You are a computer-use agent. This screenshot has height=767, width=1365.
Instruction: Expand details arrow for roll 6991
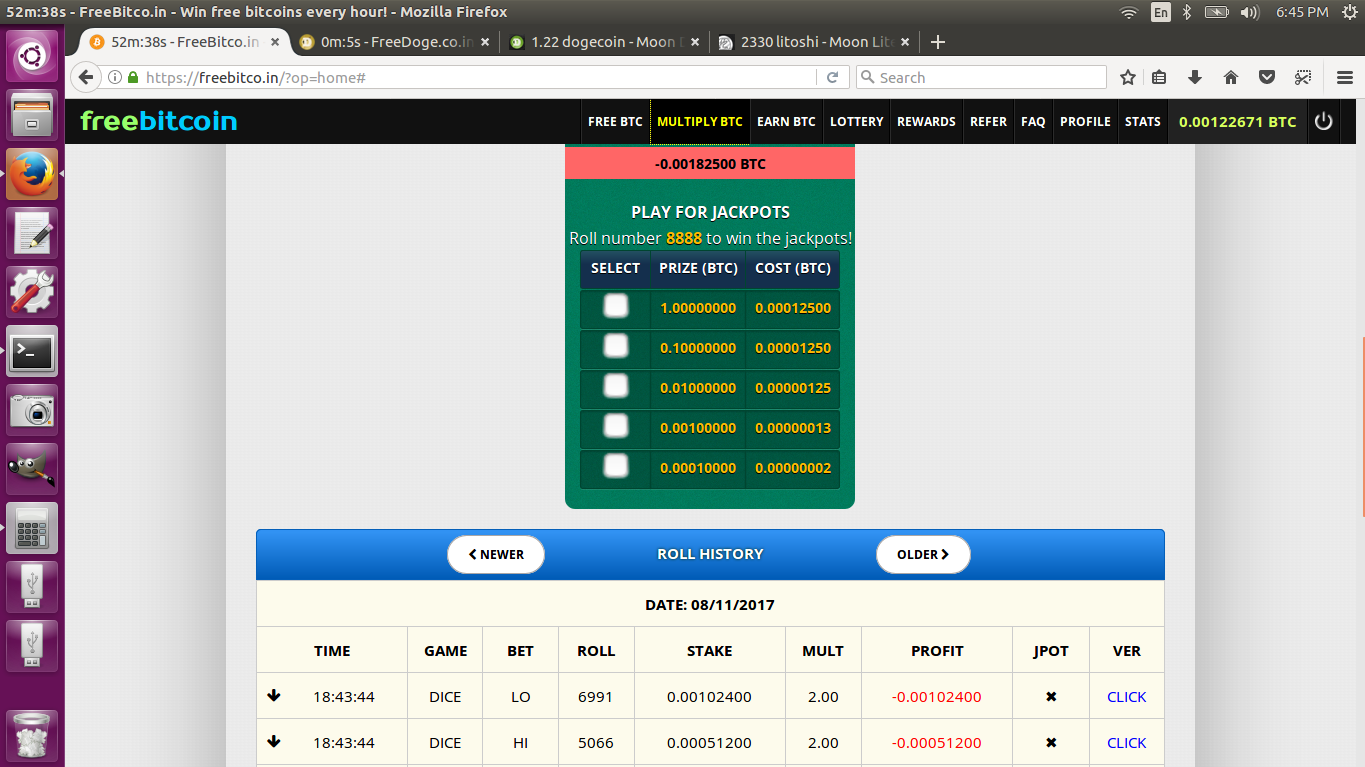click(x=274, y=696)
